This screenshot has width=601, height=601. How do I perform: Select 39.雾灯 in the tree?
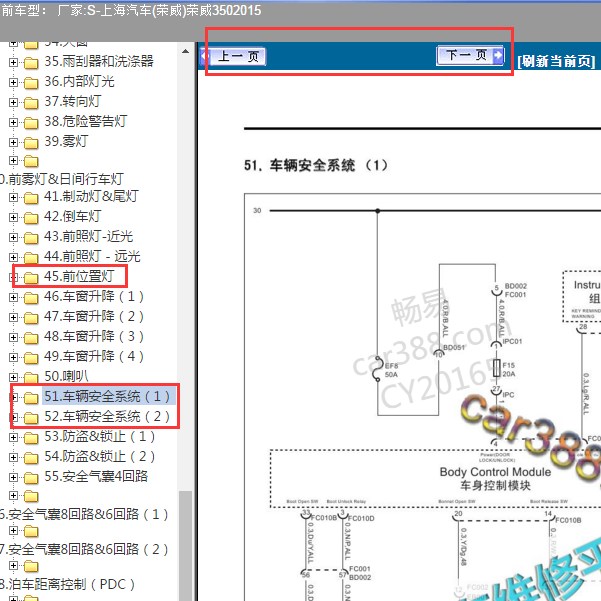coord(66,141)
